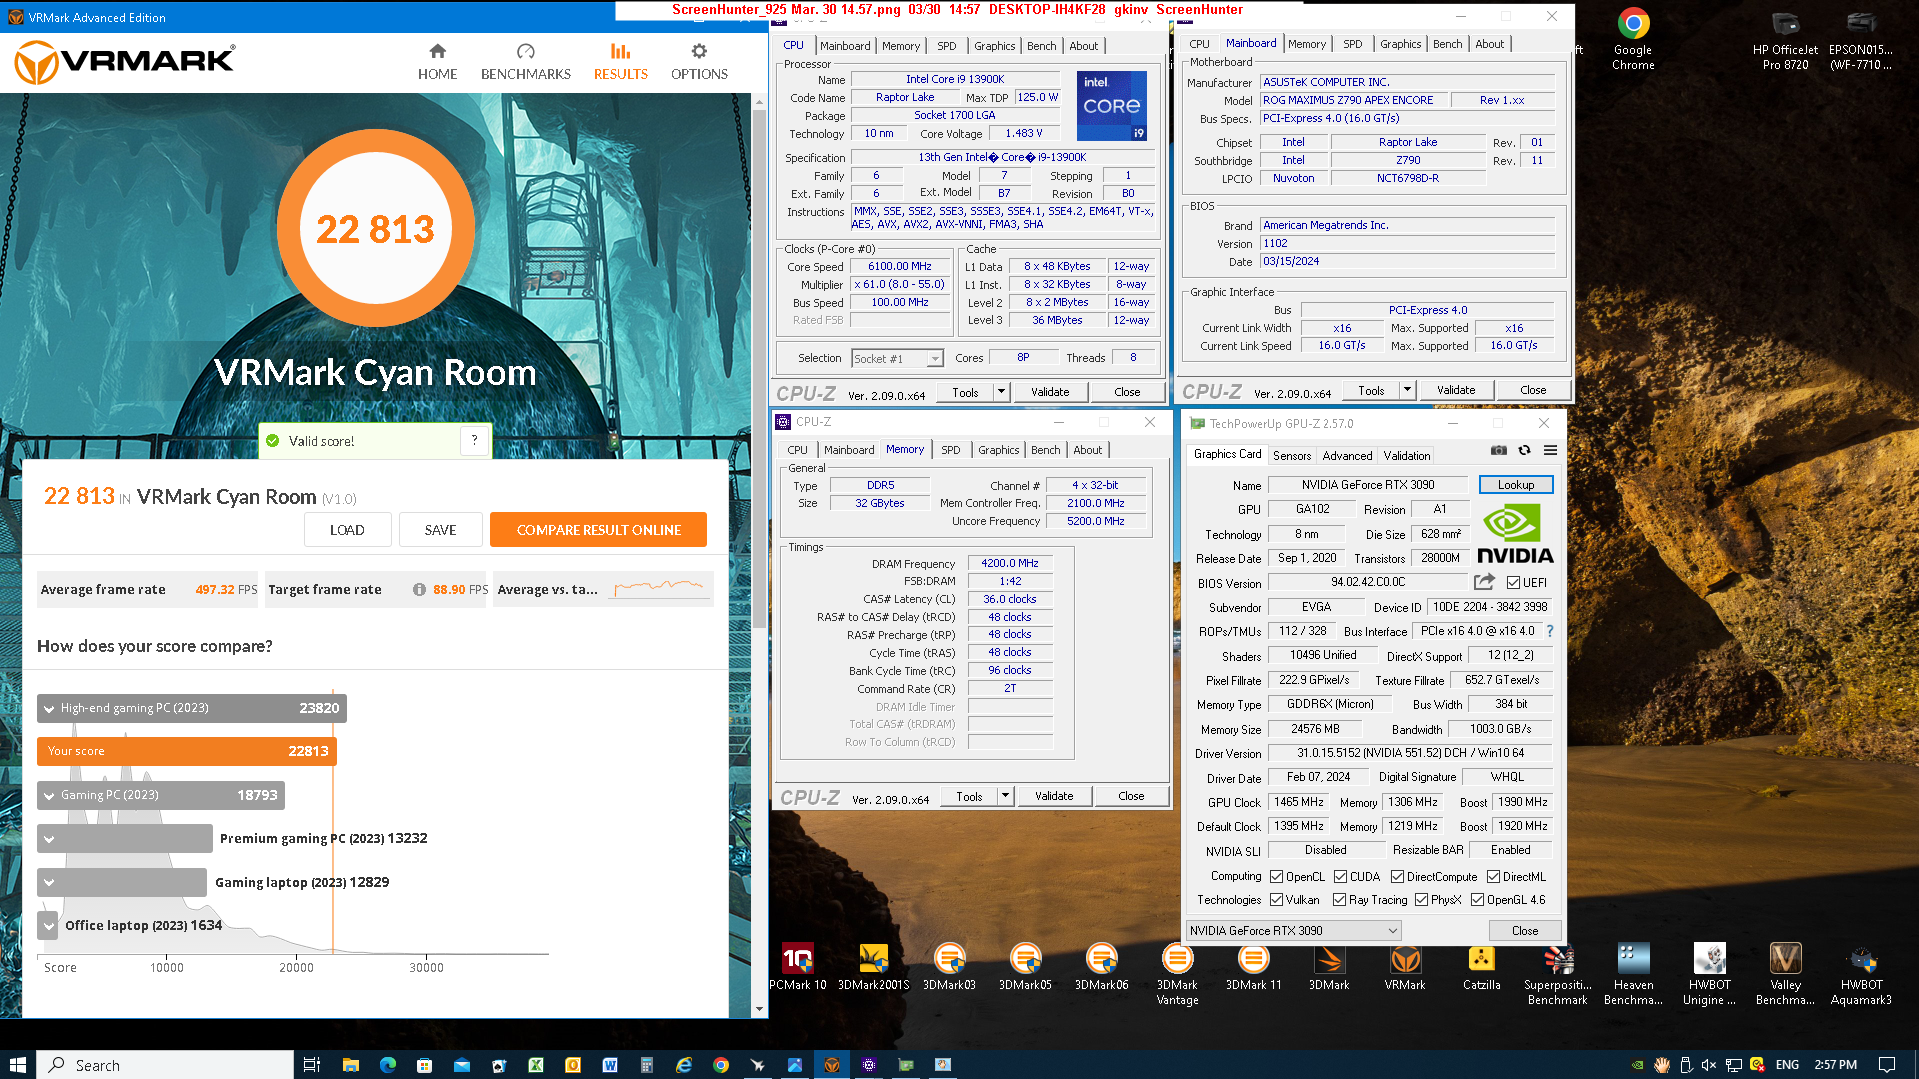1919x1079 pixels.
Task: Open VRMark desktop shortcut
Action: [x=1405, y=968]
